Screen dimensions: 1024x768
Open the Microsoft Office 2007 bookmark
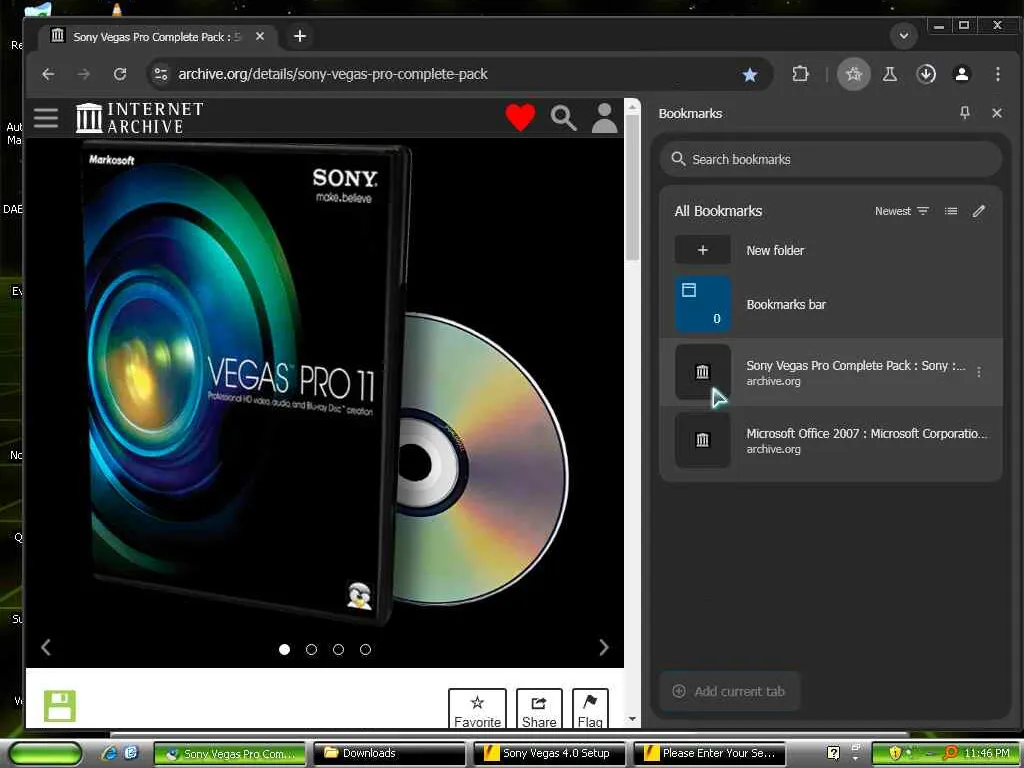pyautogui.click(x=831, y=440)
